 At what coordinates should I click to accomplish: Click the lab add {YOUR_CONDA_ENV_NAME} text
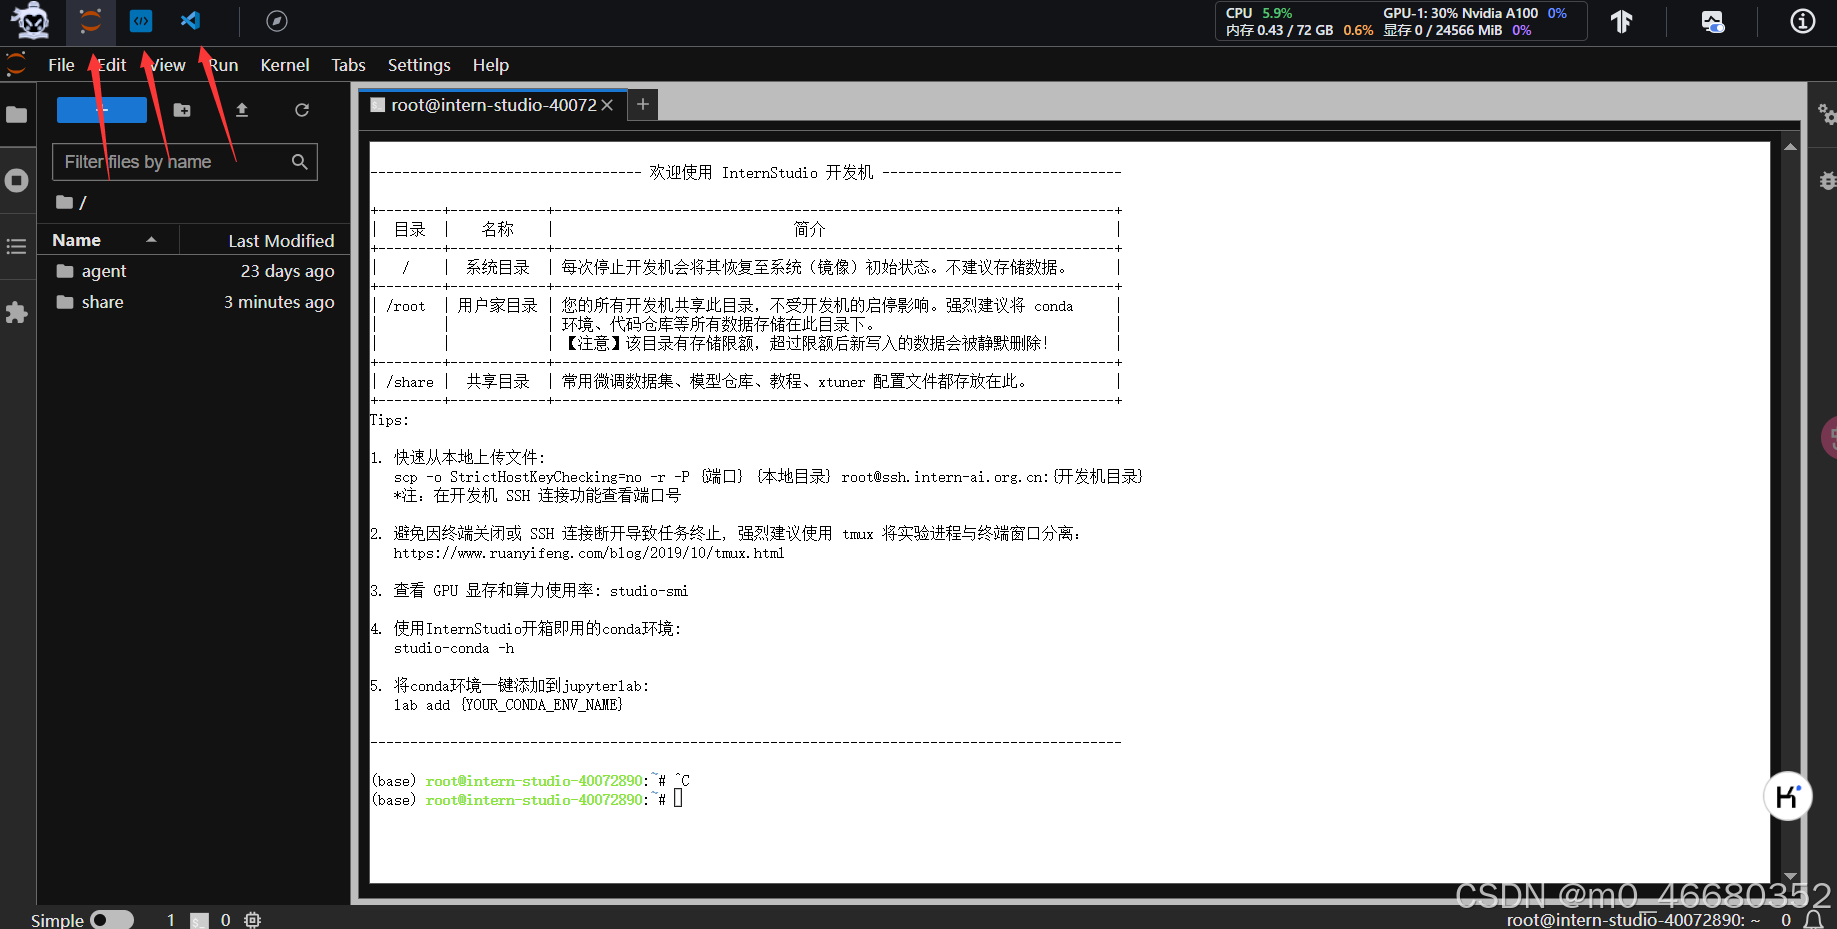coord(508,705)
